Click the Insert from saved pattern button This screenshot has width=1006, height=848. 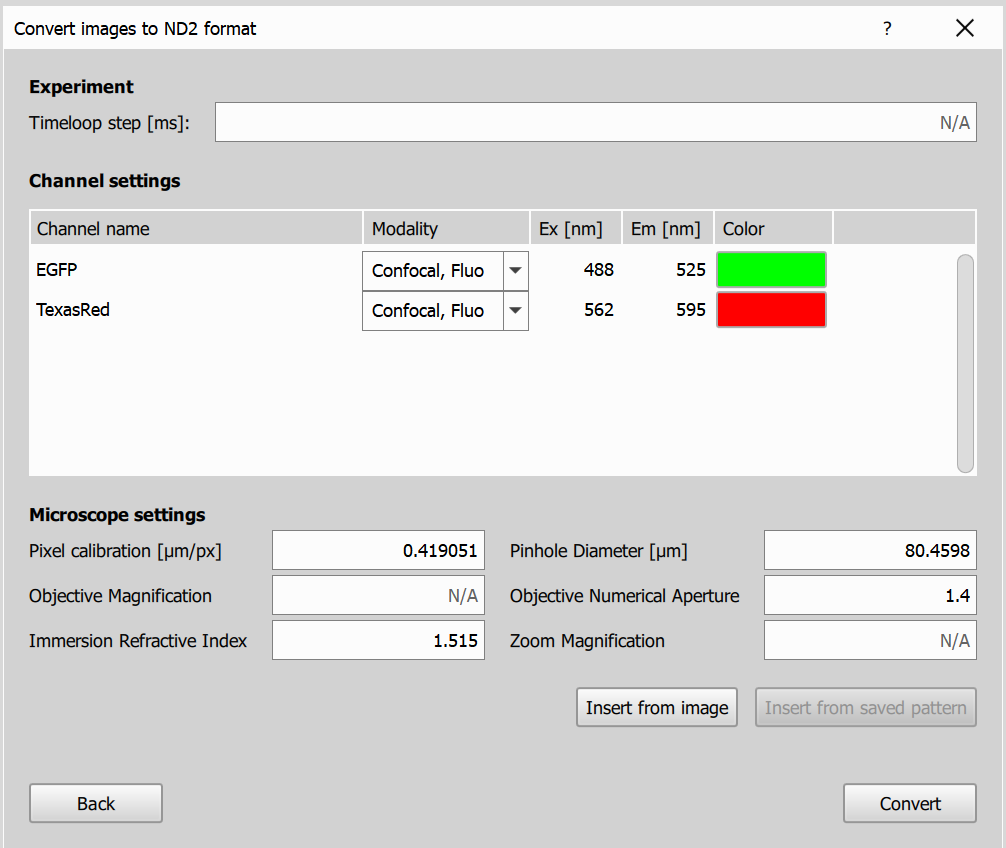865,707
